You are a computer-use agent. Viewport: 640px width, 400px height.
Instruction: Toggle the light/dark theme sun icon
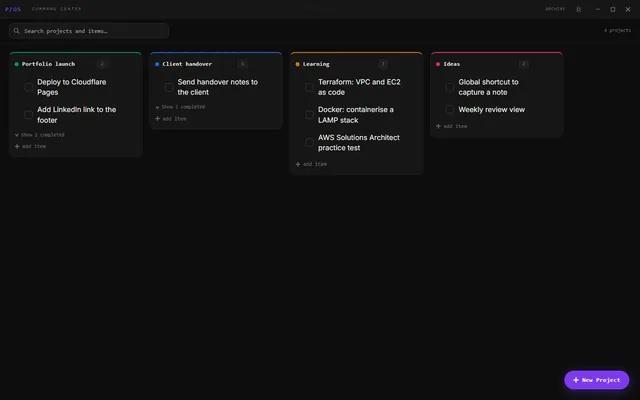pos(578,9)
